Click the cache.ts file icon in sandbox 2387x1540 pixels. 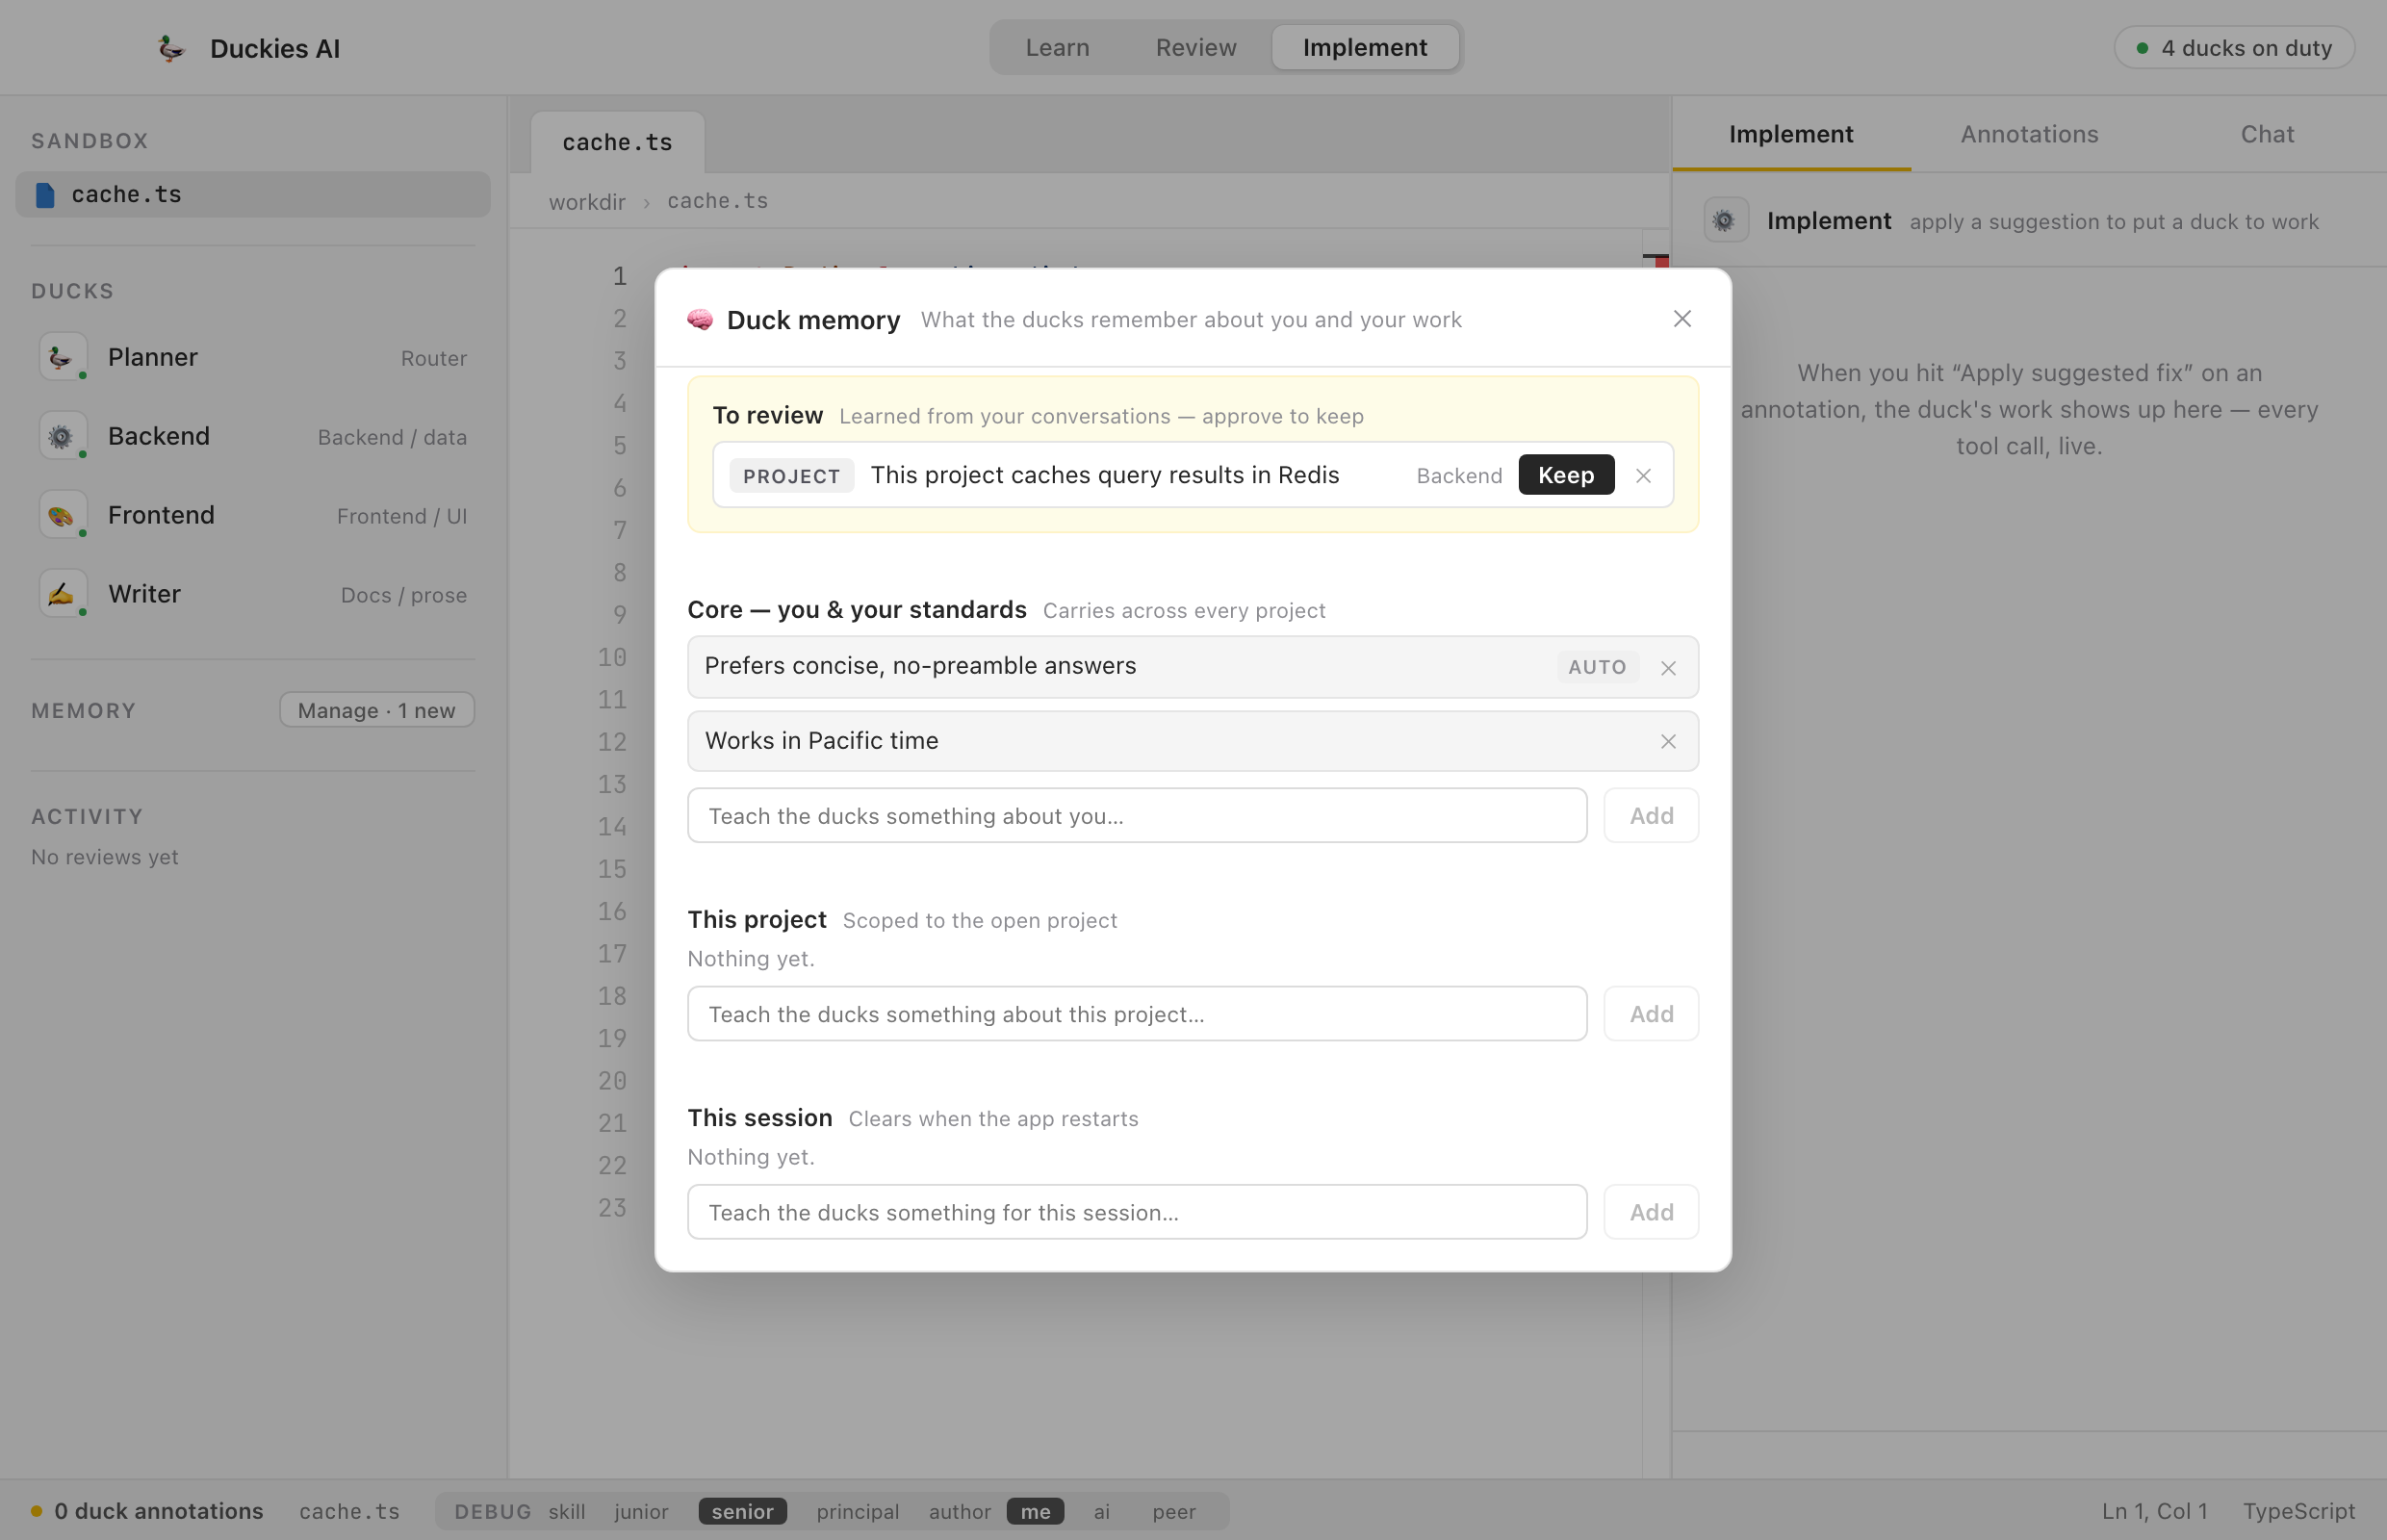pos(45,194)
